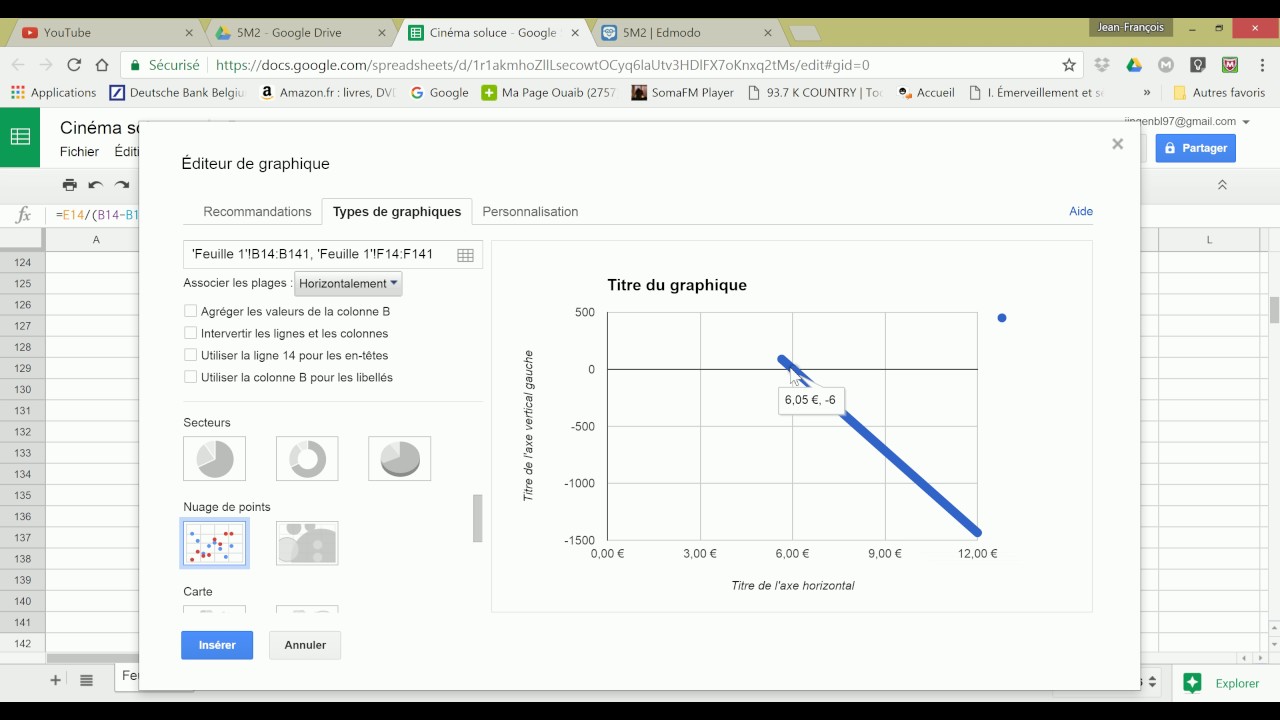This screenshot has height=720, width=1280.
Task: Add a new sheet with plus icon
Action: coord(55,680)
